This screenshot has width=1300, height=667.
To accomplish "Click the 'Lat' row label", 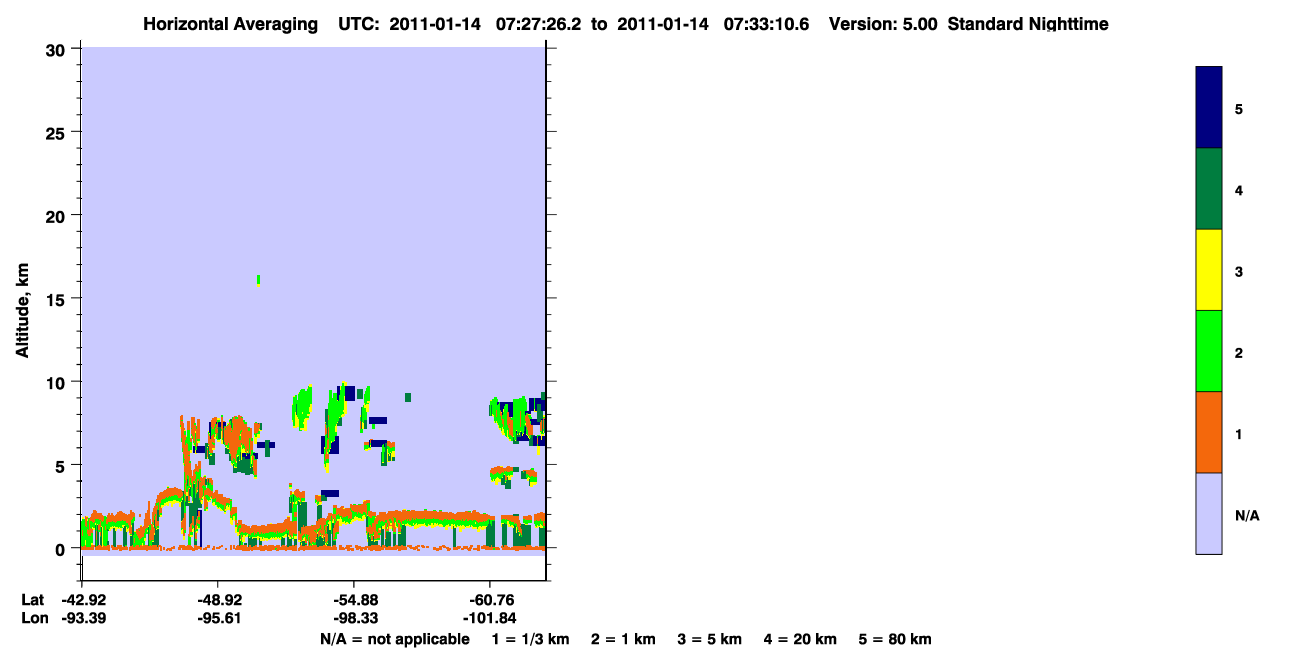I will coord(32,600).
